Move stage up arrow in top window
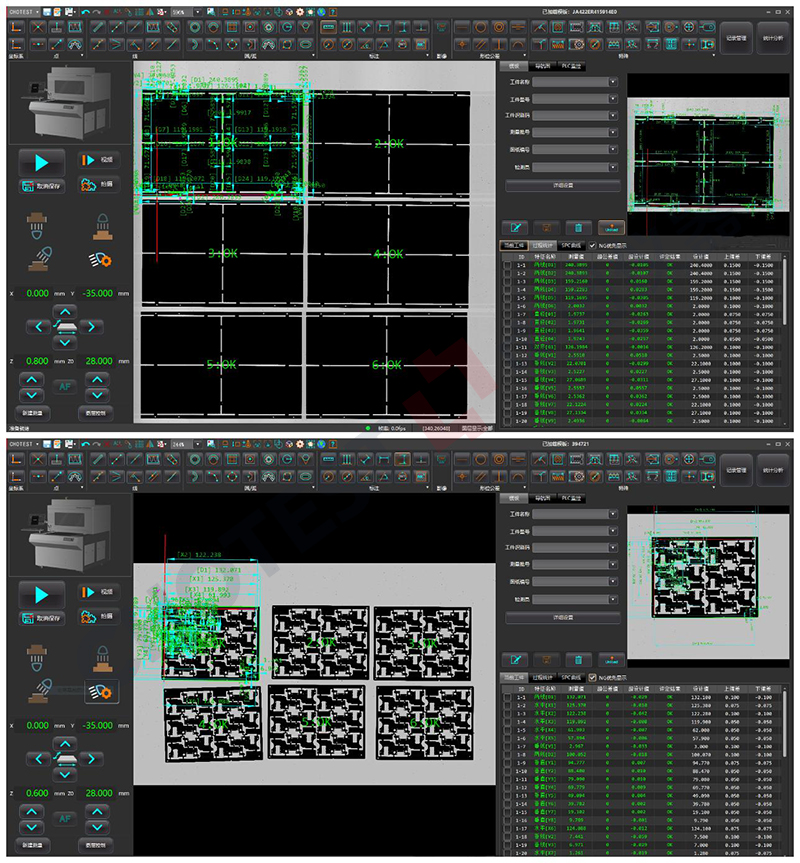 pyautogui.click(x=65, y=312)
